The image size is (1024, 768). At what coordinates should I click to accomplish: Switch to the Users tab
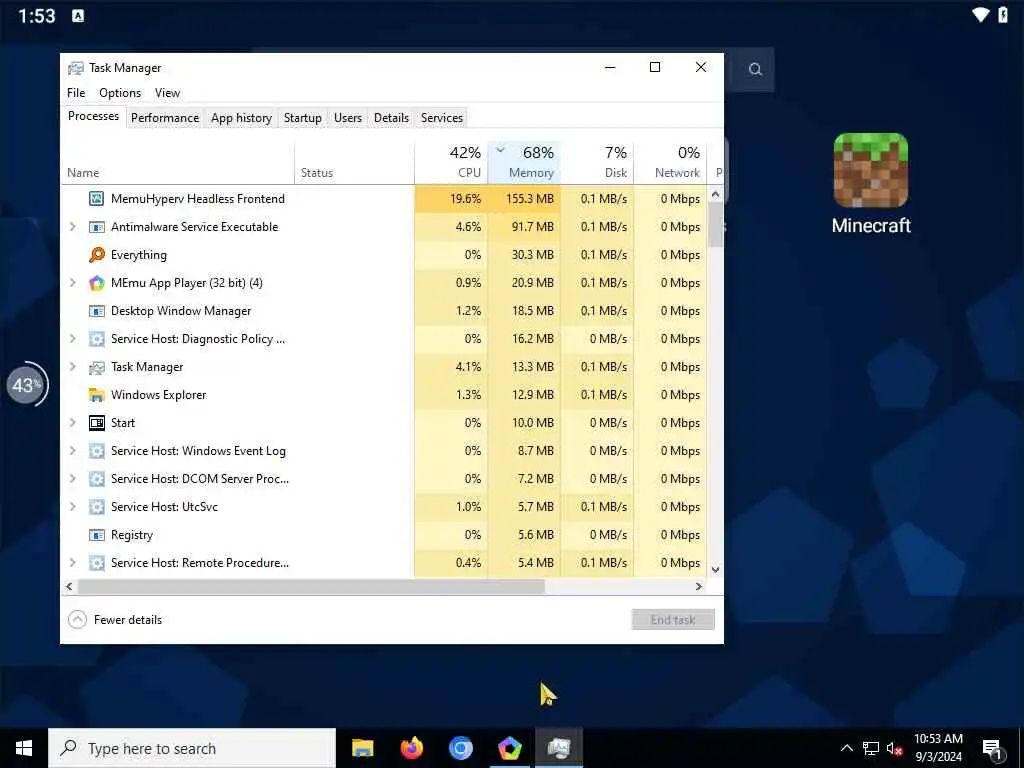[x=347, y=118]
